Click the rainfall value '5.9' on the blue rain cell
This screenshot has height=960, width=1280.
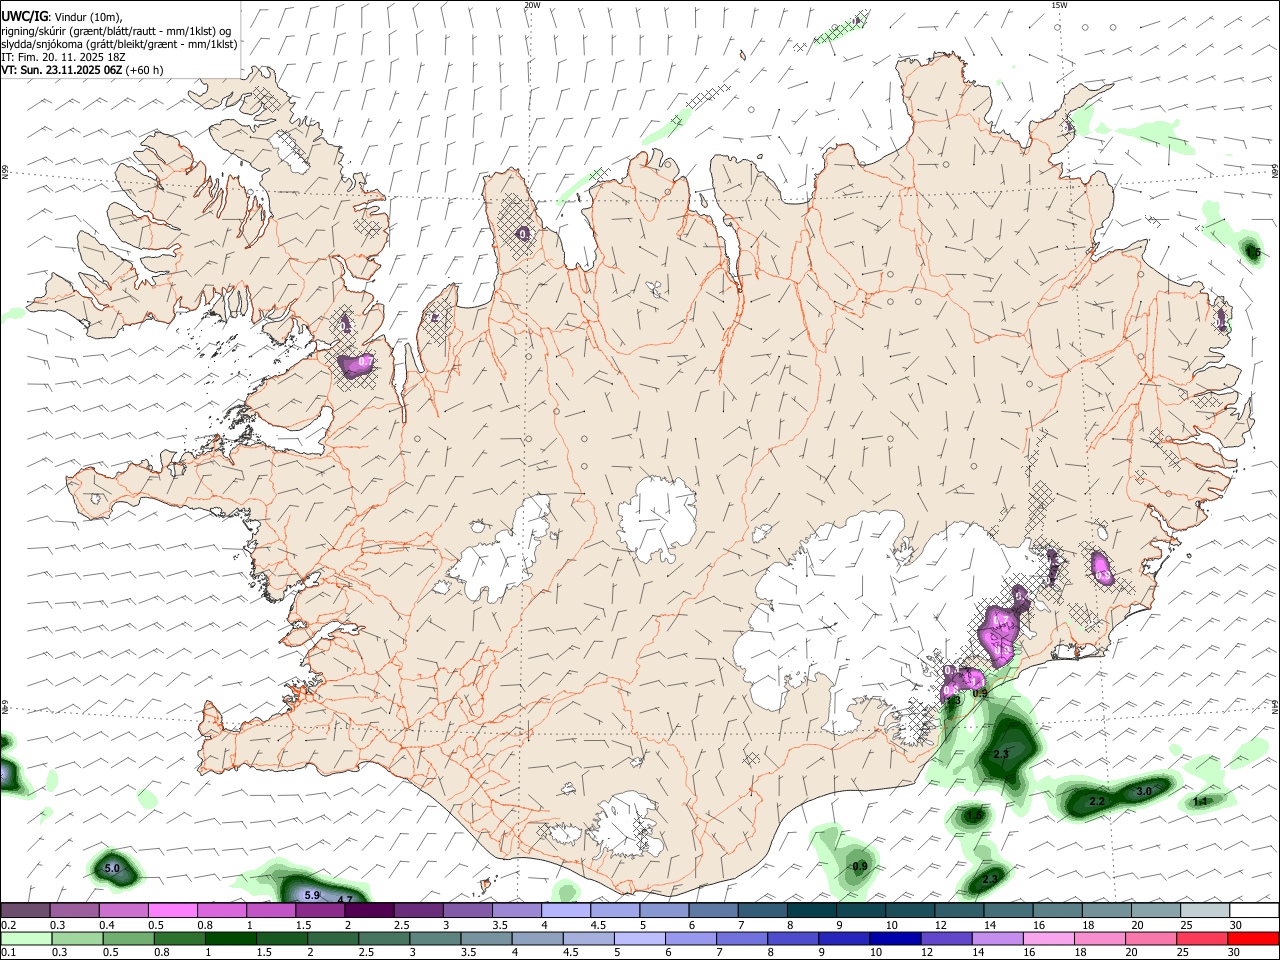coord(311,895)
